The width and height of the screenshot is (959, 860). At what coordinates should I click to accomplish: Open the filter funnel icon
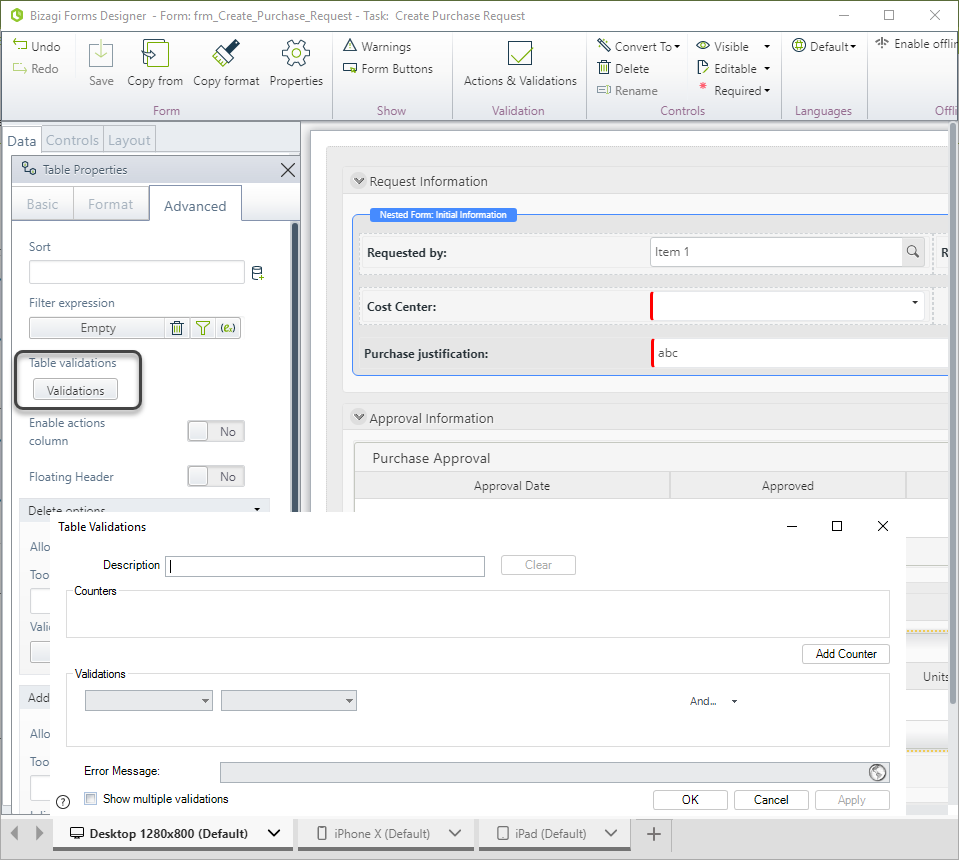point(202,328)
